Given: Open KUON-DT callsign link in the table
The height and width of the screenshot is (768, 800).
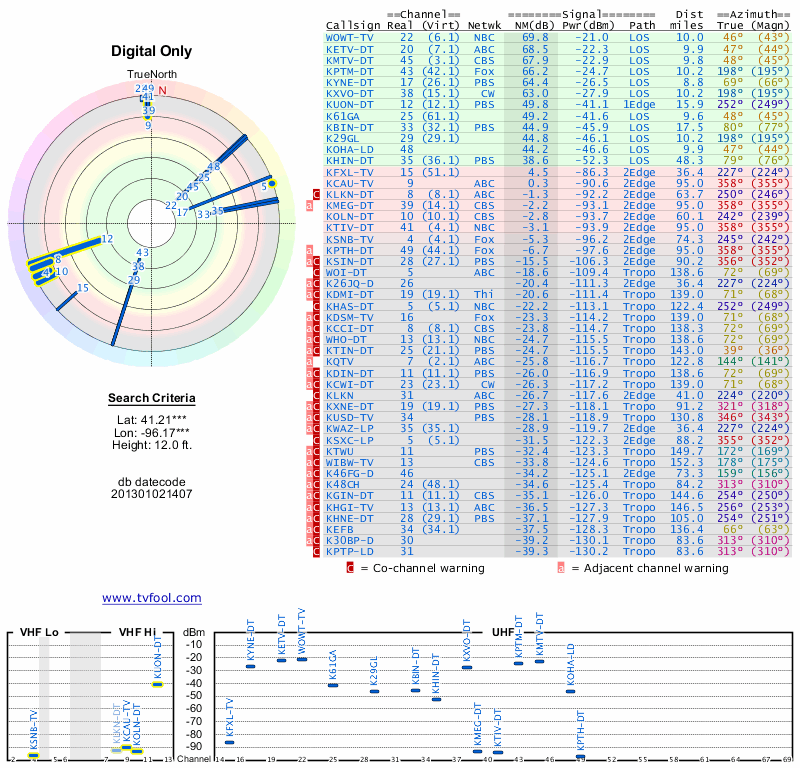Looking at the screenshot, I should [x=349, y=105].
